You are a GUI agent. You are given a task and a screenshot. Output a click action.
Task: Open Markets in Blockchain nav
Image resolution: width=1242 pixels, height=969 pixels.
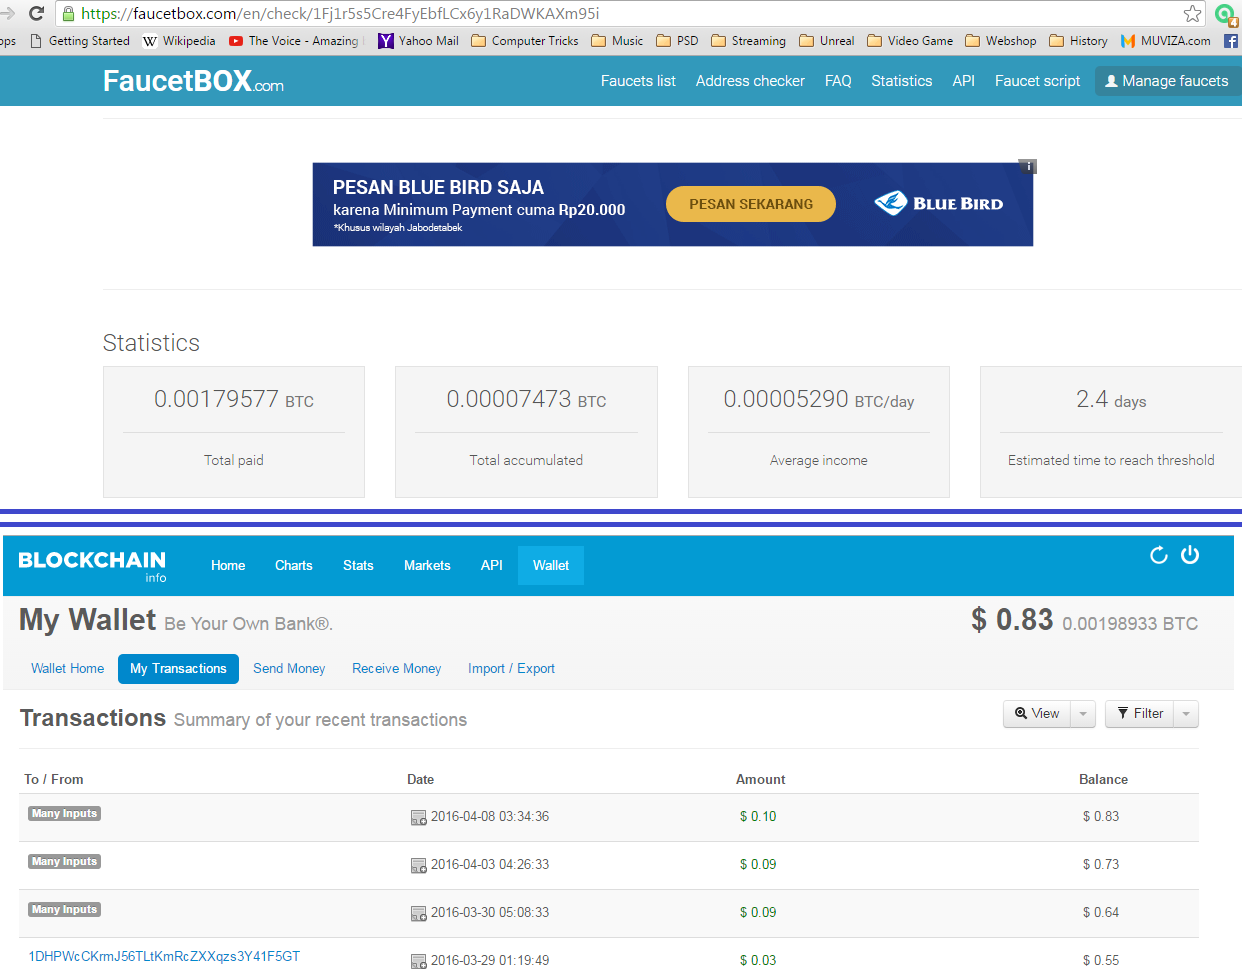pyautogui.click(x=427, y=566)
